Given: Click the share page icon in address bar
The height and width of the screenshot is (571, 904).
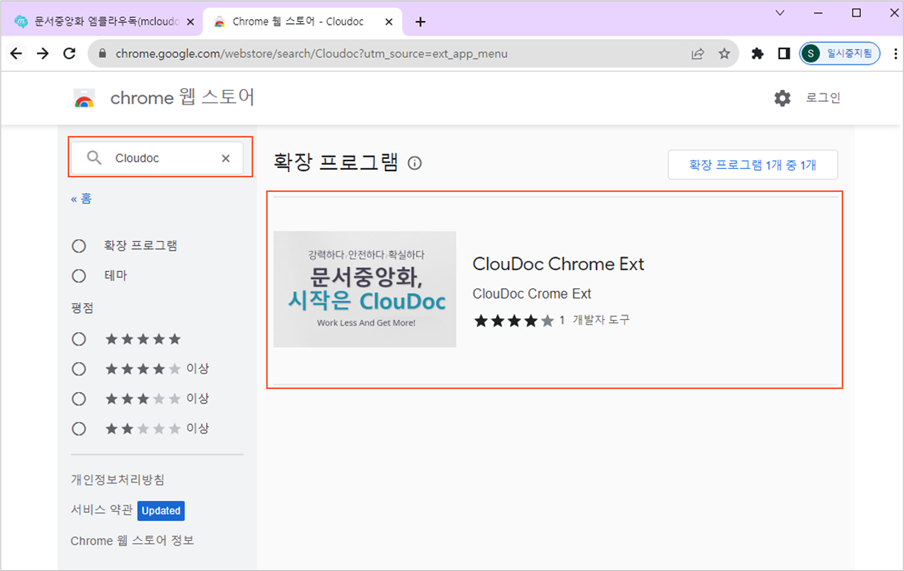Looking at the screenshot, I should pos(698,54).
